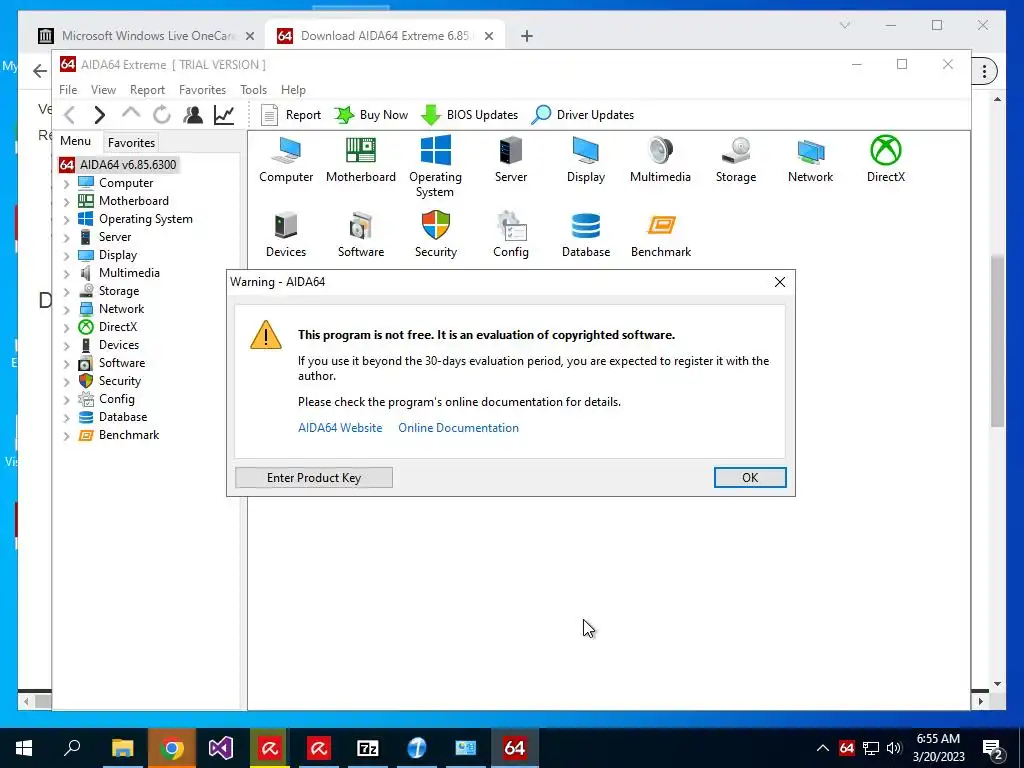Expand the Server tree node
Screen dimensions: 1024x768
click(x=66, y=238)
